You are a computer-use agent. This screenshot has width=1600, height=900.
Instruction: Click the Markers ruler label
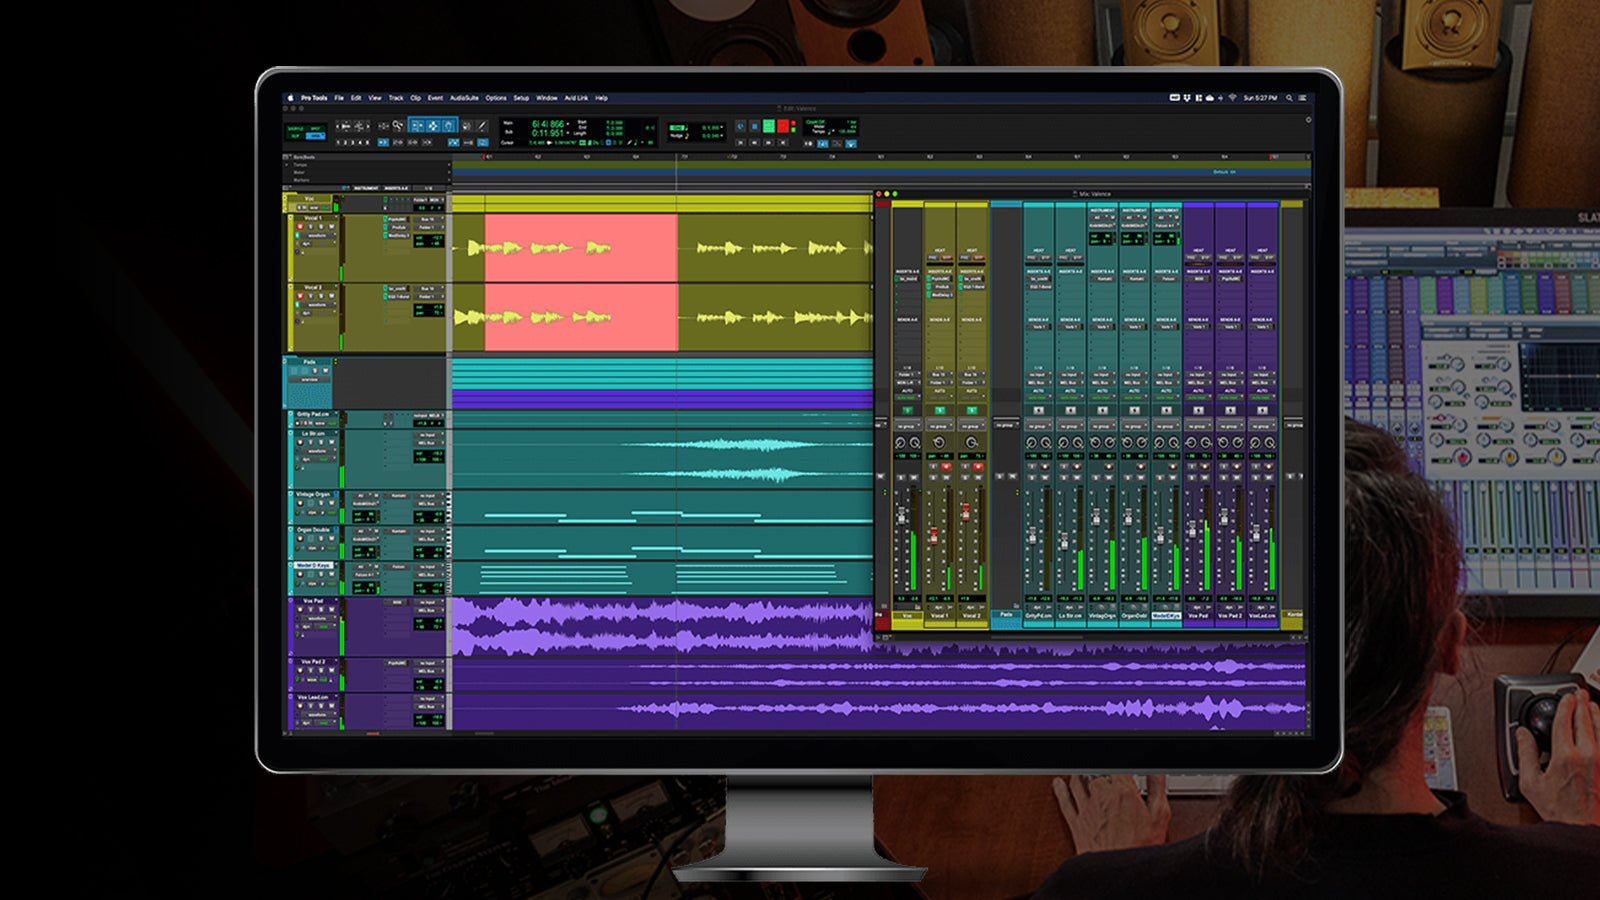pos(301,180)
